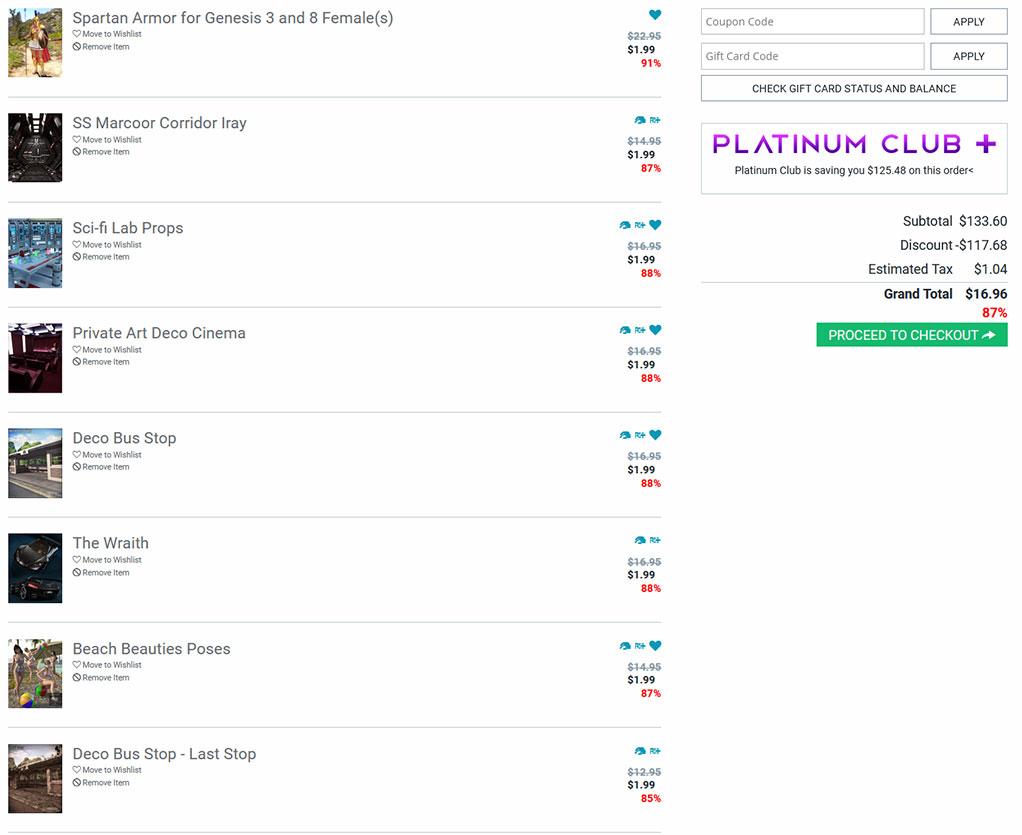Apply the coupon code

coord(968,22)
